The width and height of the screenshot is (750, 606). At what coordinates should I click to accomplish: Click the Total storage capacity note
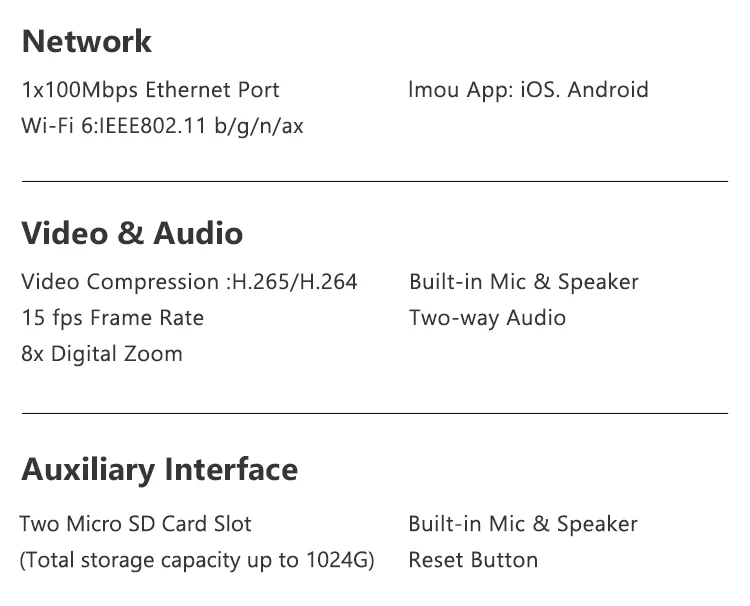coord(160,560)
